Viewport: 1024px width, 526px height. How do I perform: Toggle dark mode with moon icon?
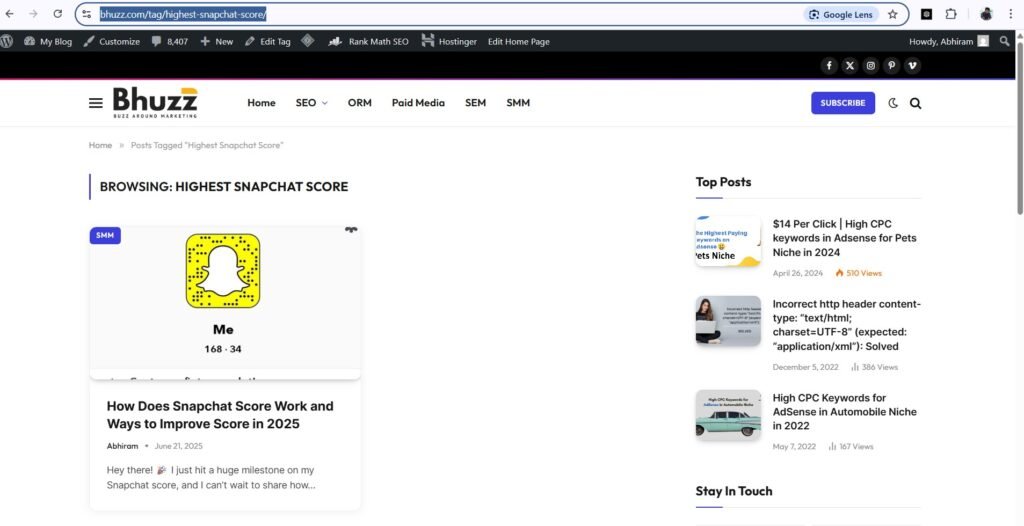pos(893,103)
